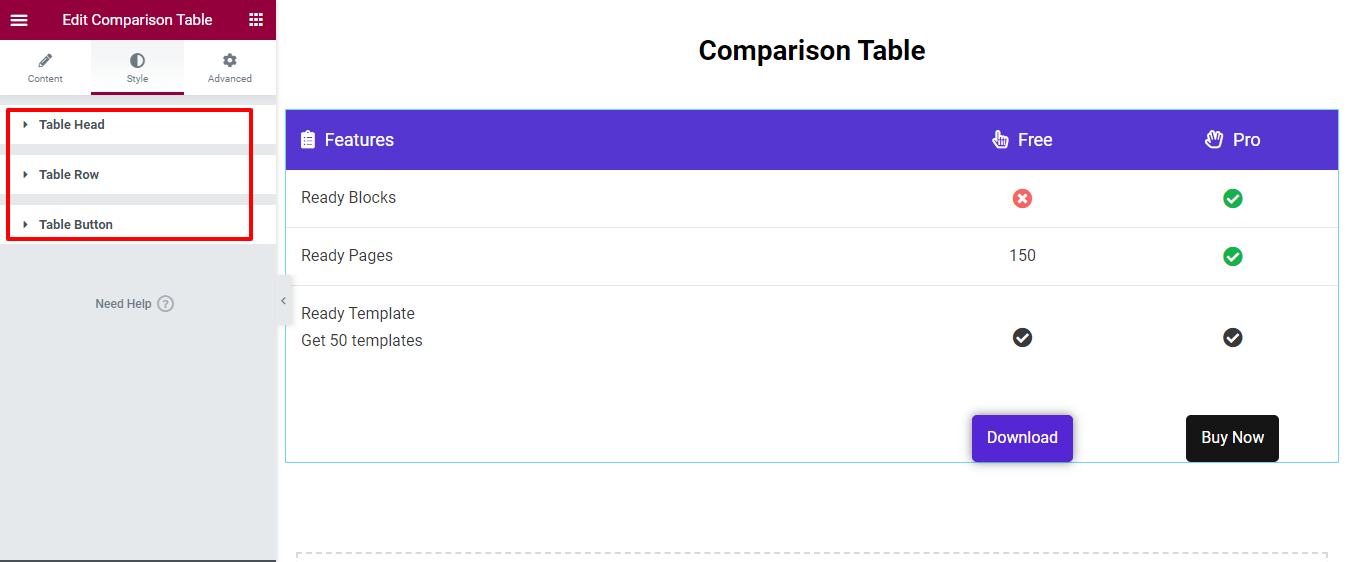Image resolution: width=1347 pixels, height=562 pixels.
Task: Click the hand icon beside Pro
Action: [1214, 140]
